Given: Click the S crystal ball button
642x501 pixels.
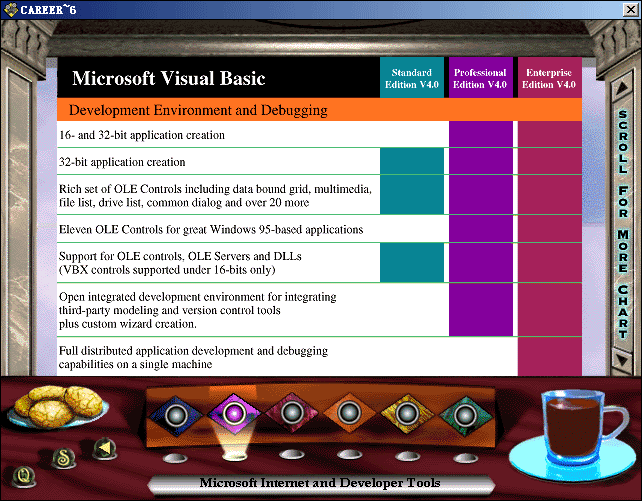Looking at the screenshot, I should click(x=63, y=458).
